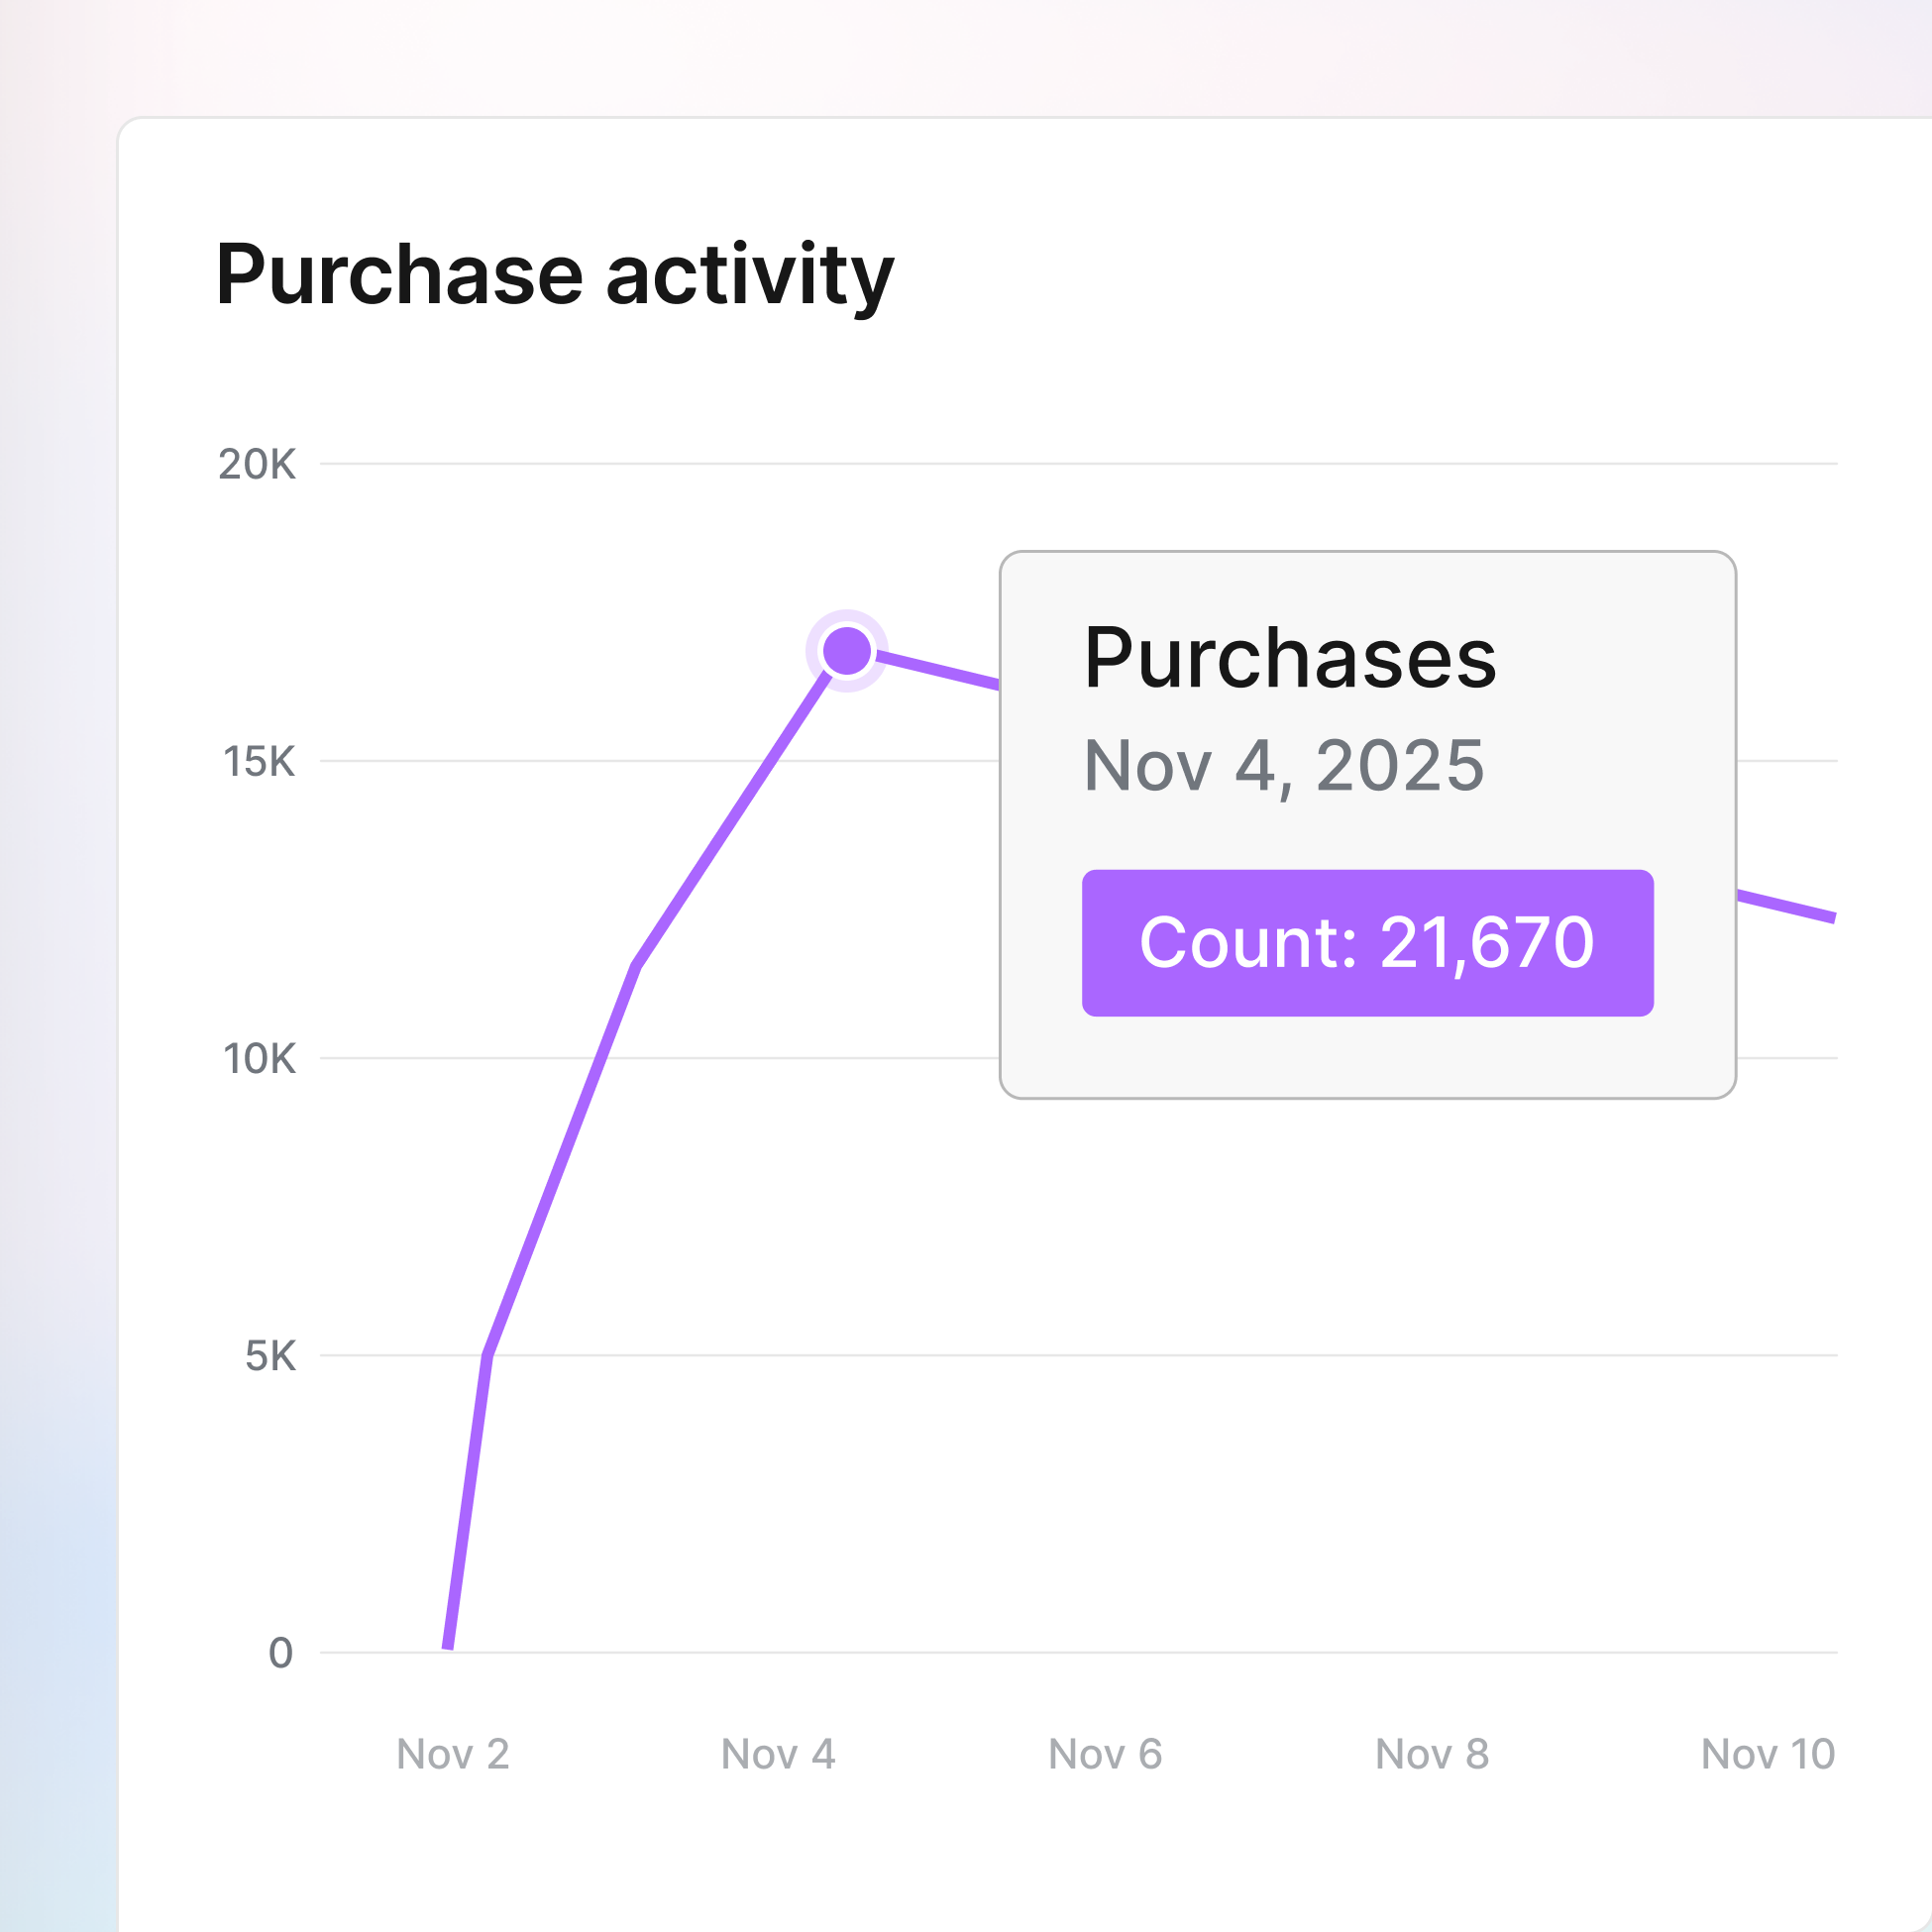
Task: Click the Nov 4, 2025 tooltip date
Action: tap(1283, 766)
